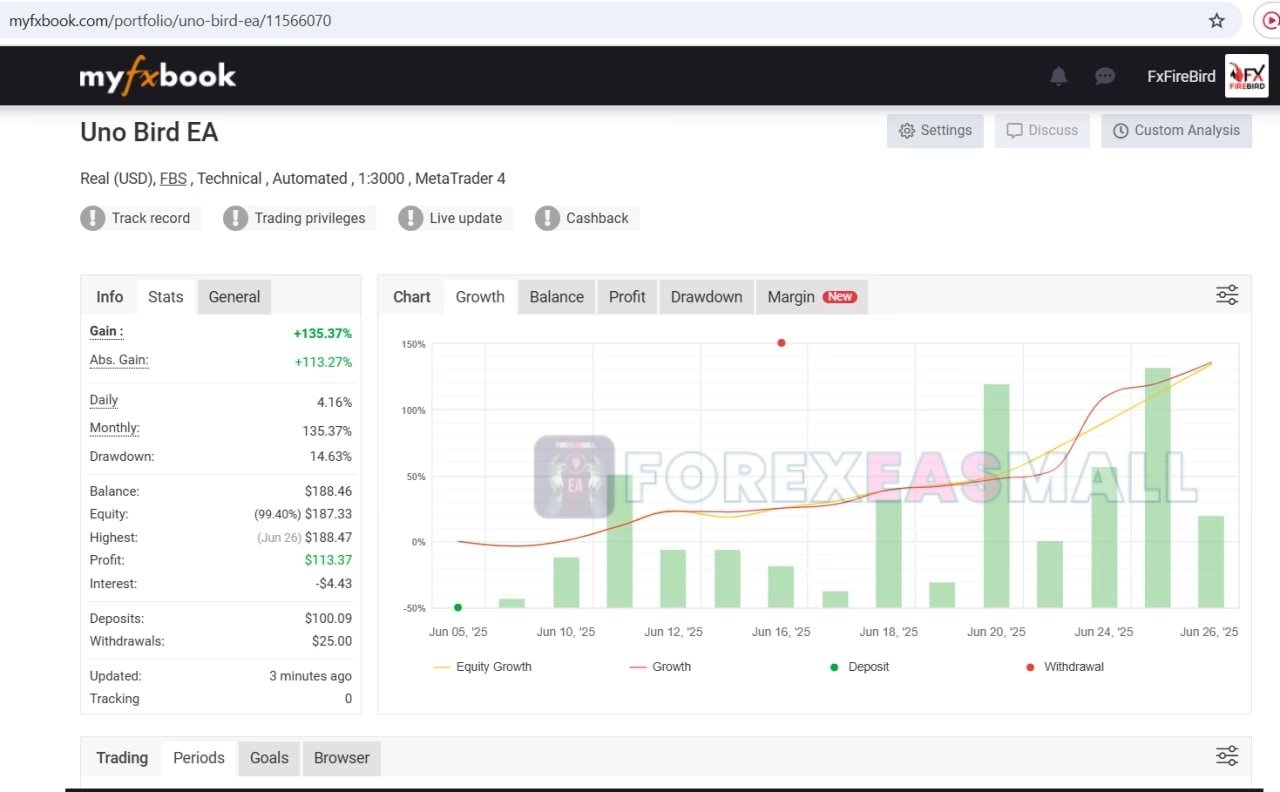The width and height of the screenshot is (1280, 792).
Task: Select the General info tab
Action: point(234,297)
